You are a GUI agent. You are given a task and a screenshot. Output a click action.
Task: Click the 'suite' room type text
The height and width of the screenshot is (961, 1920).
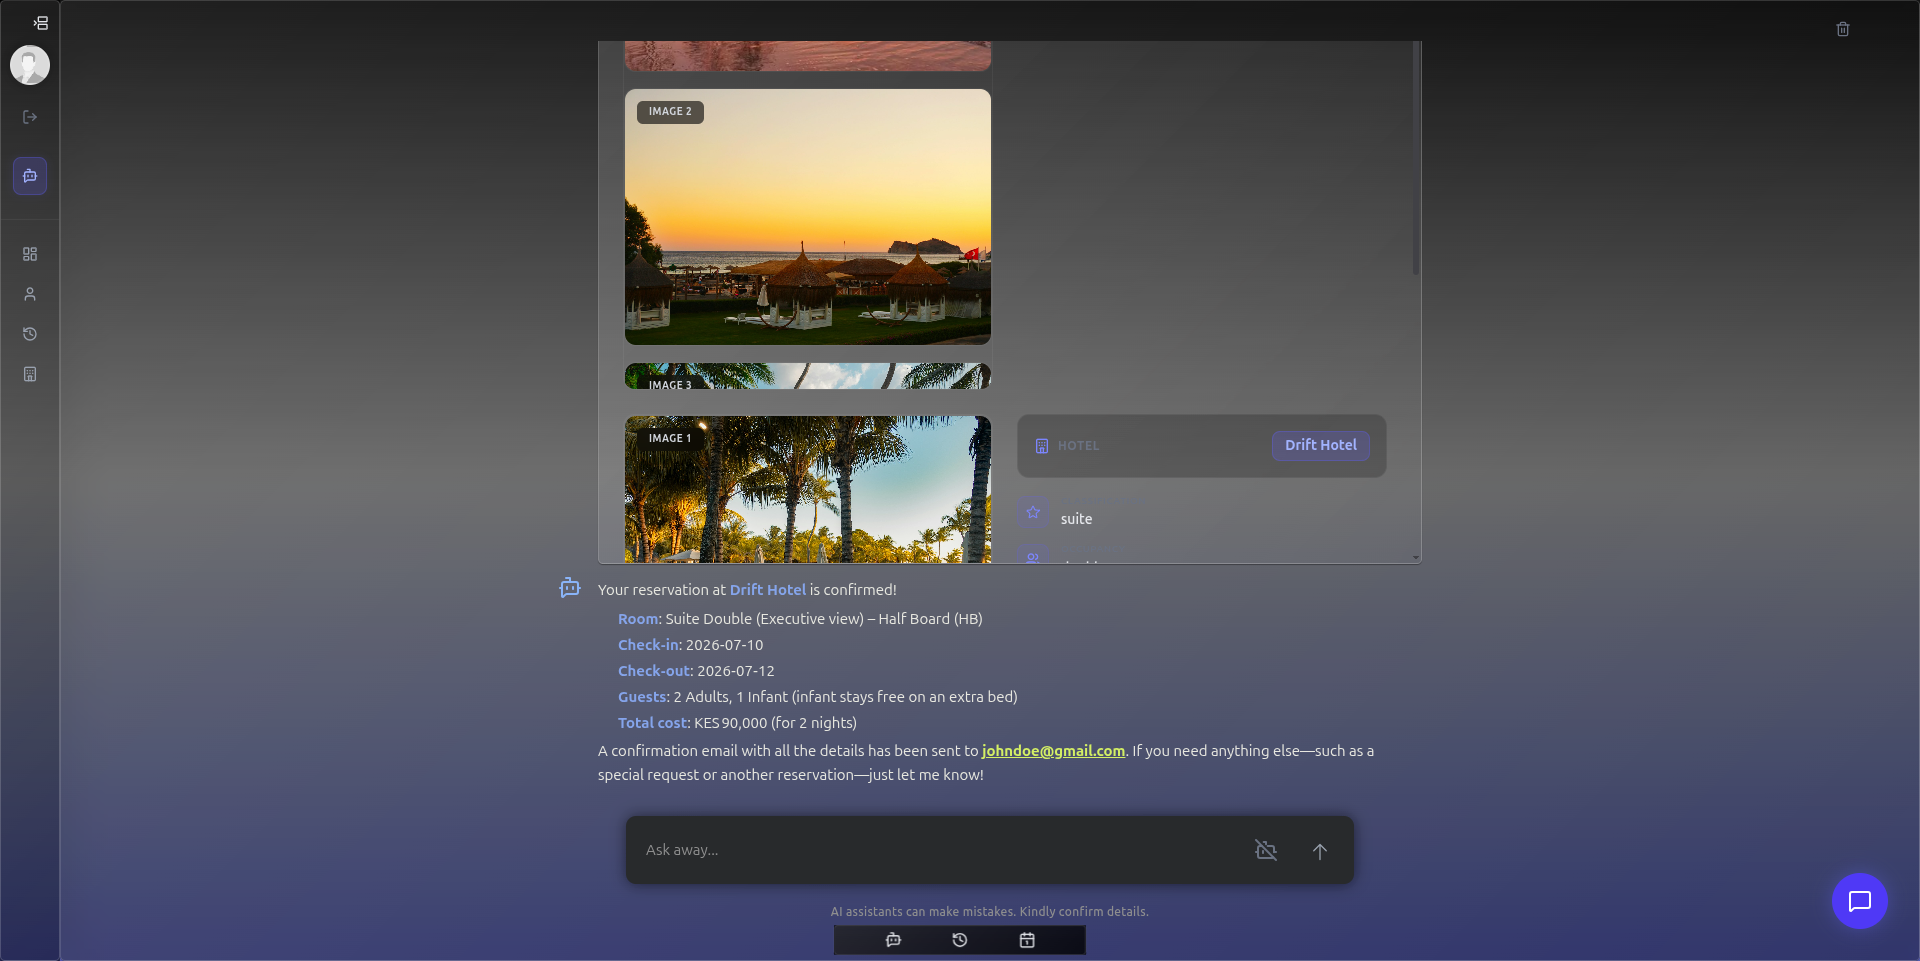pos(1076,519)
